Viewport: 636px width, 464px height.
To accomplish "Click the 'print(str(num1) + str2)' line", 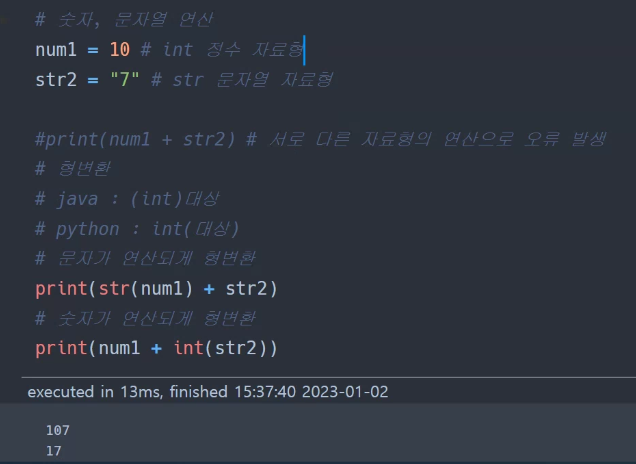I will pos(156,289).
